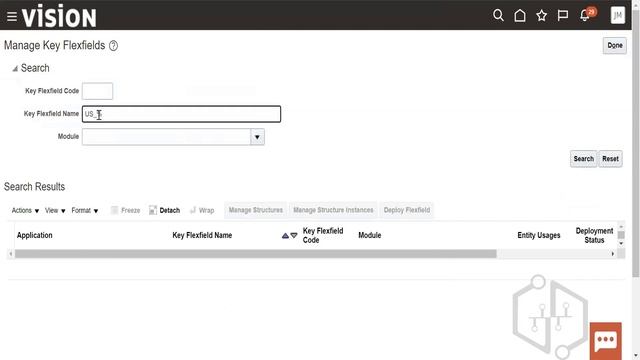
Task: Click the Key Flexfield Name field
Action: point(181,114)
